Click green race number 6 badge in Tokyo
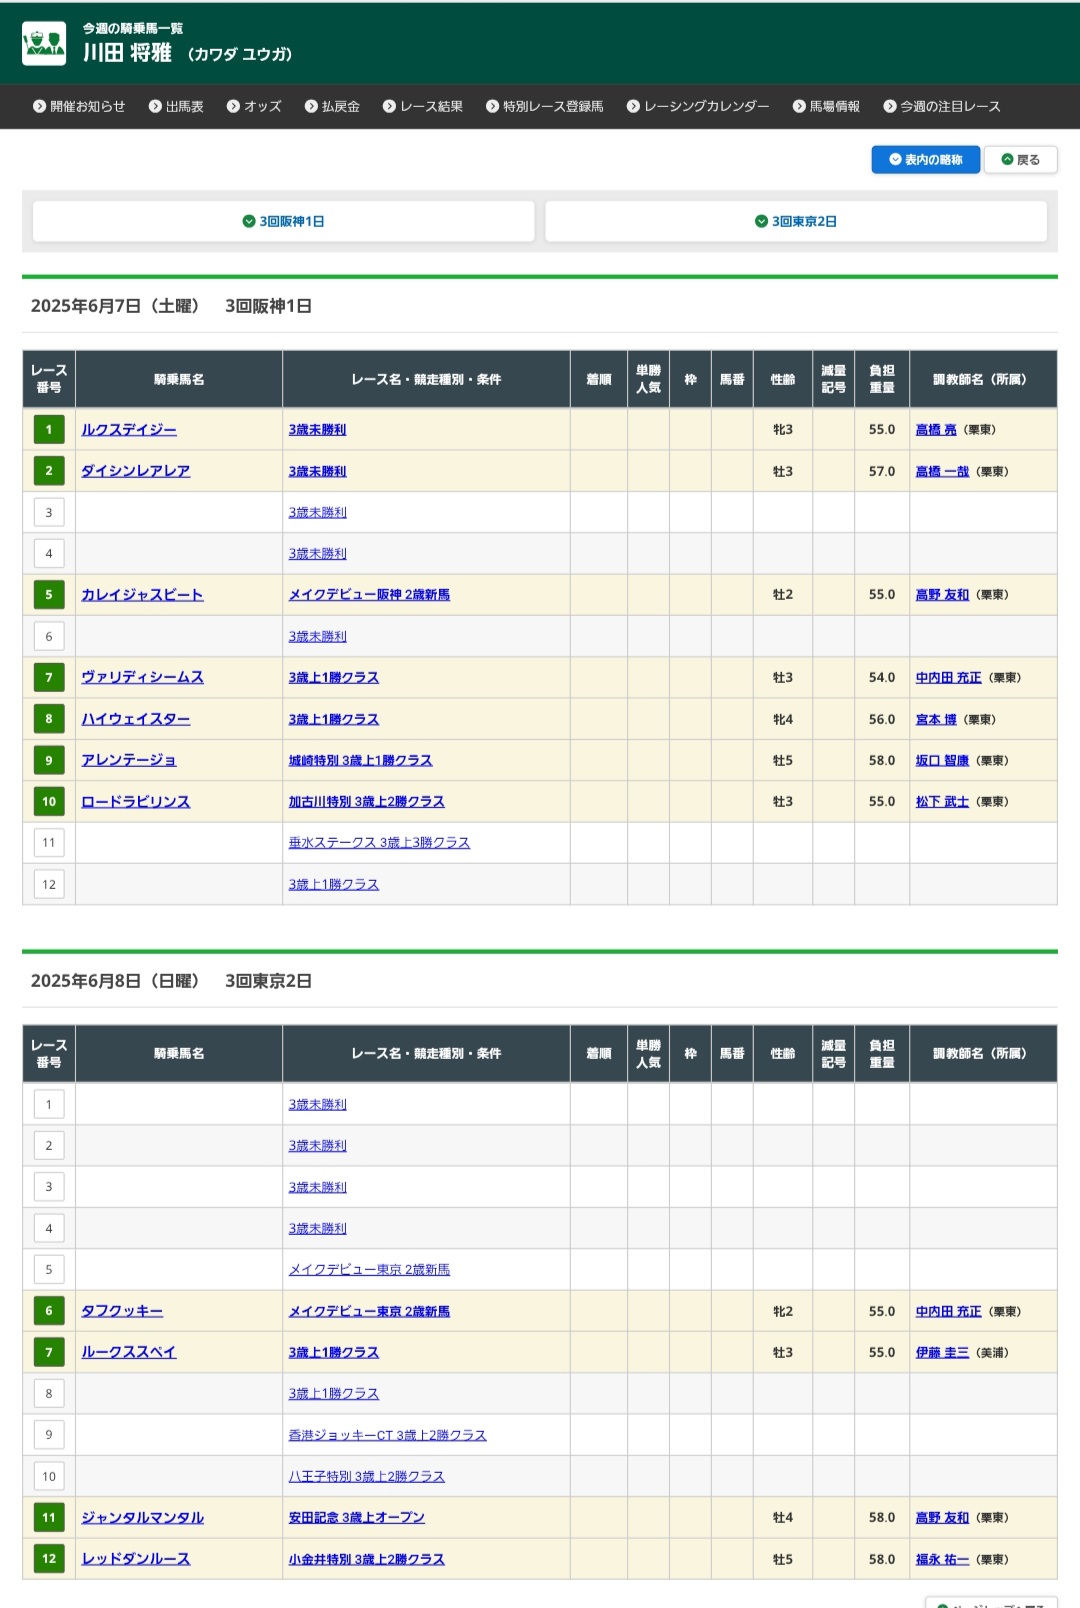This screenshot has height=1608, width=1080. pyautogui.click(x=49, y=1311)
